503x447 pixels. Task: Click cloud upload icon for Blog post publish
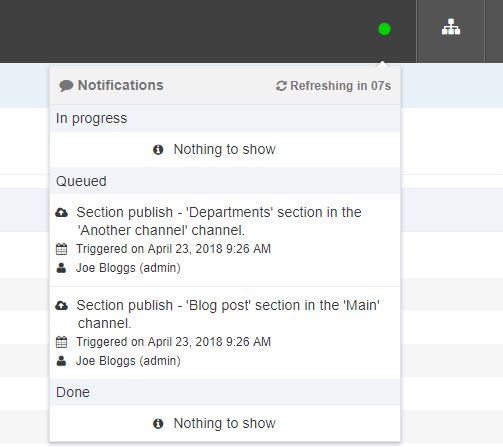coord(62,305)
